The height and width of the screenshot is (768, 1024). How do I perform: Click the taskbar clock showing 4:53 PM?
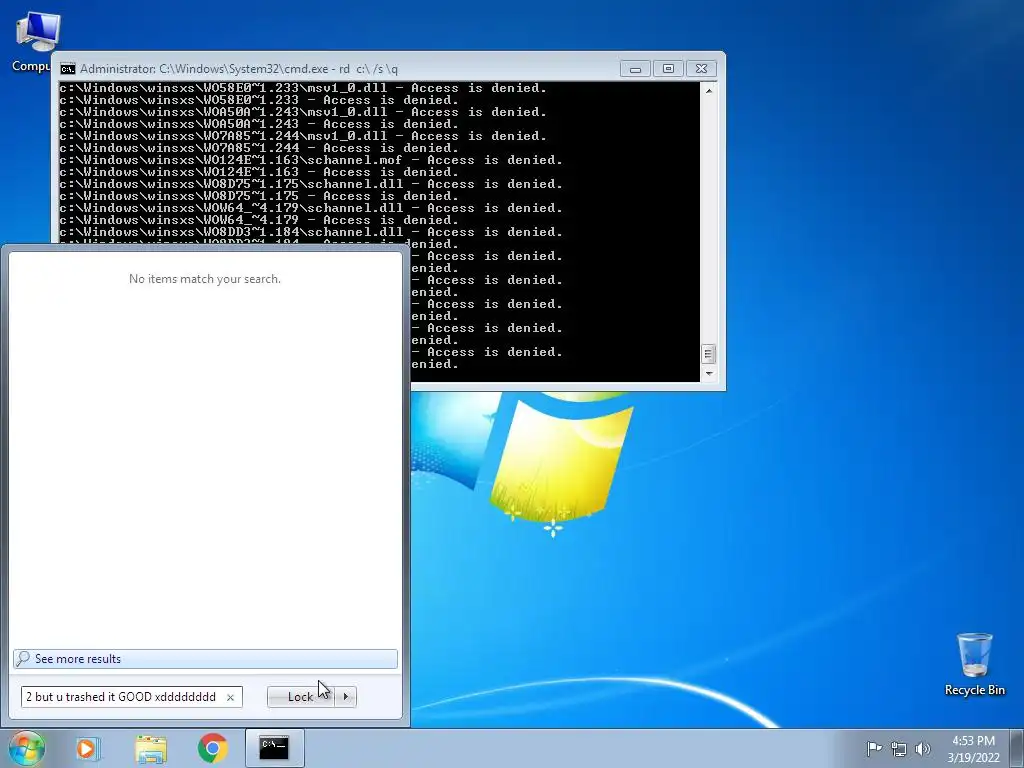[x=973, y=748]
